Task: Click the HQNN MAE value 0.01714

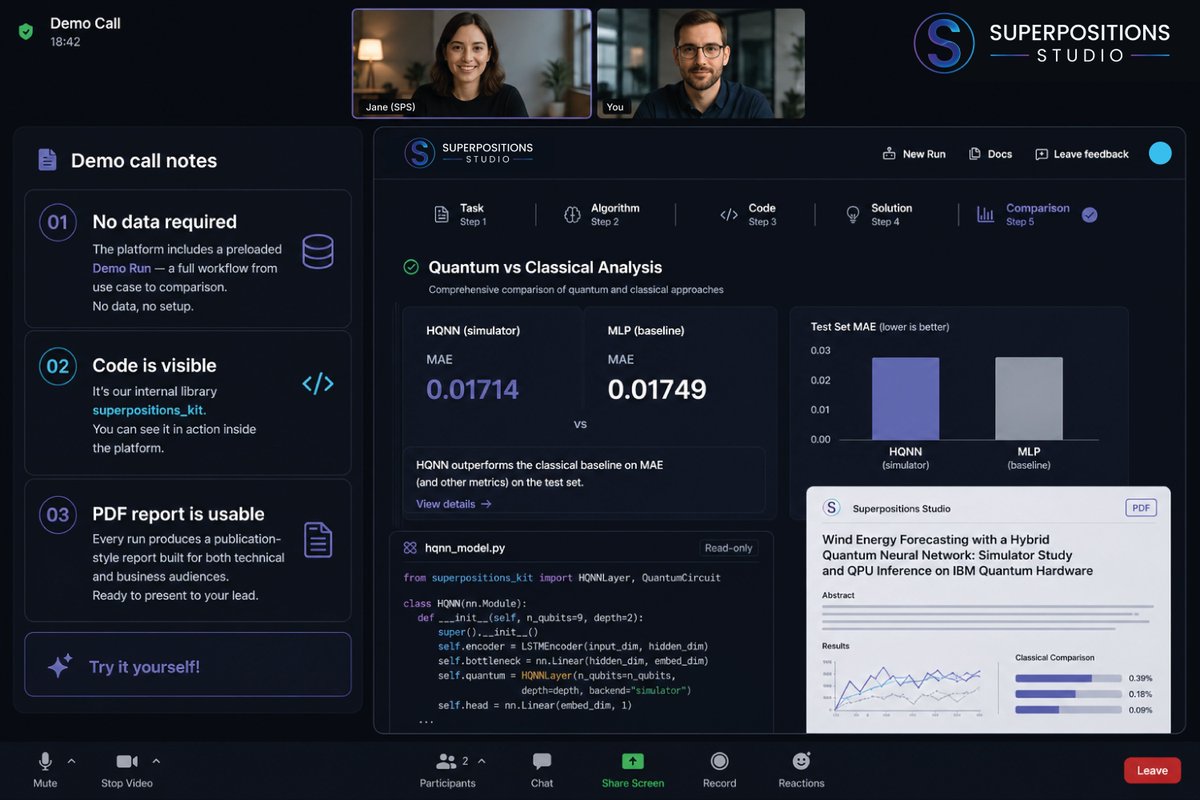Action: tap(473, 389)
